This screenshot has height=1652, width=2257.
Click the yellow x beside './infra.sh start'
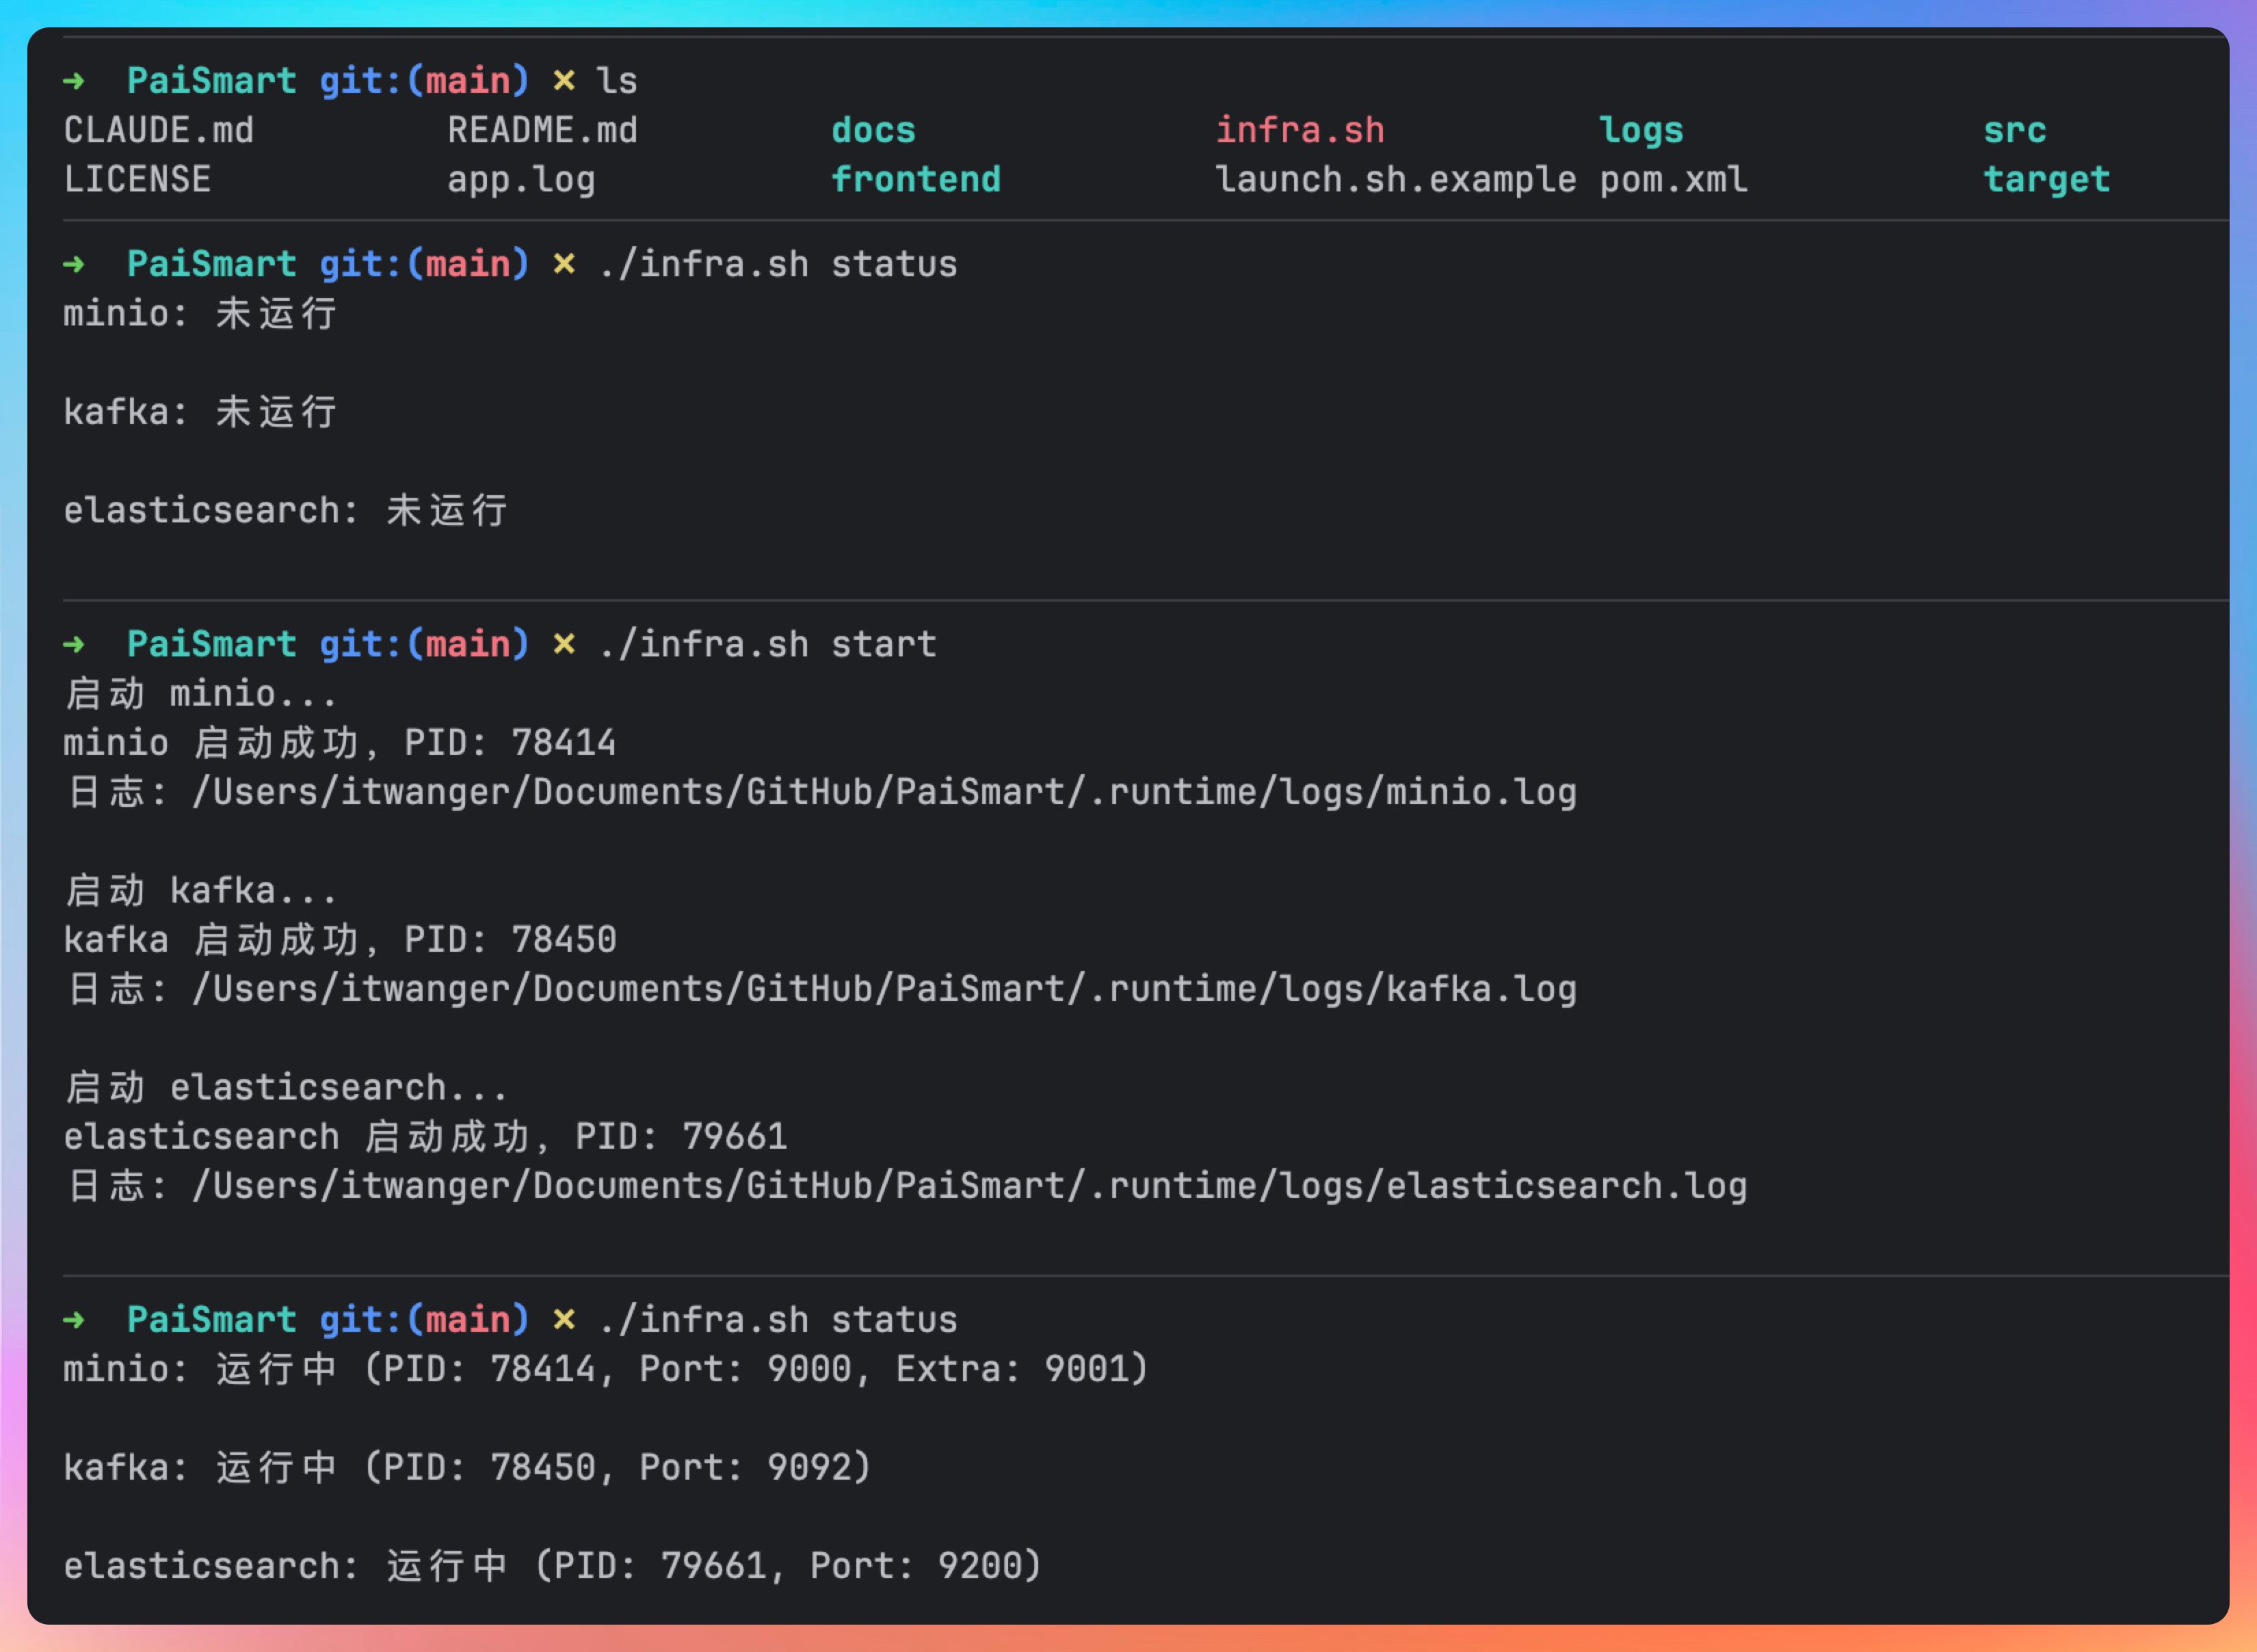point(564,644)
